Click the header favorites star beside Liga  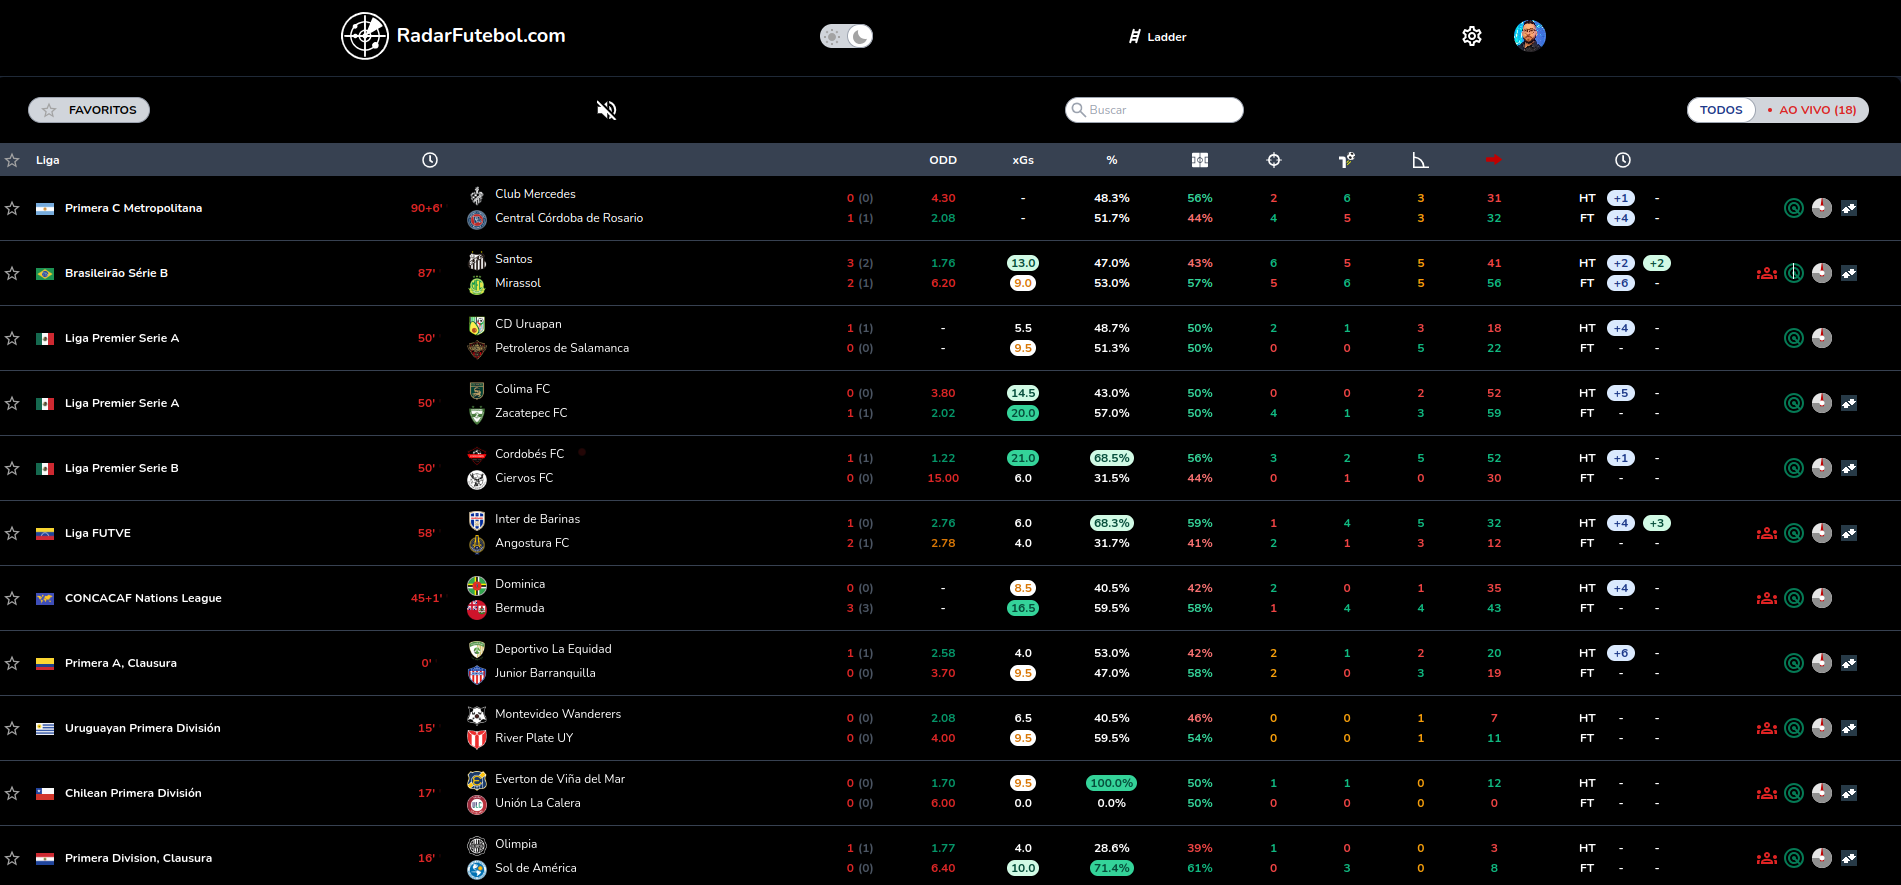coord(12,160)
